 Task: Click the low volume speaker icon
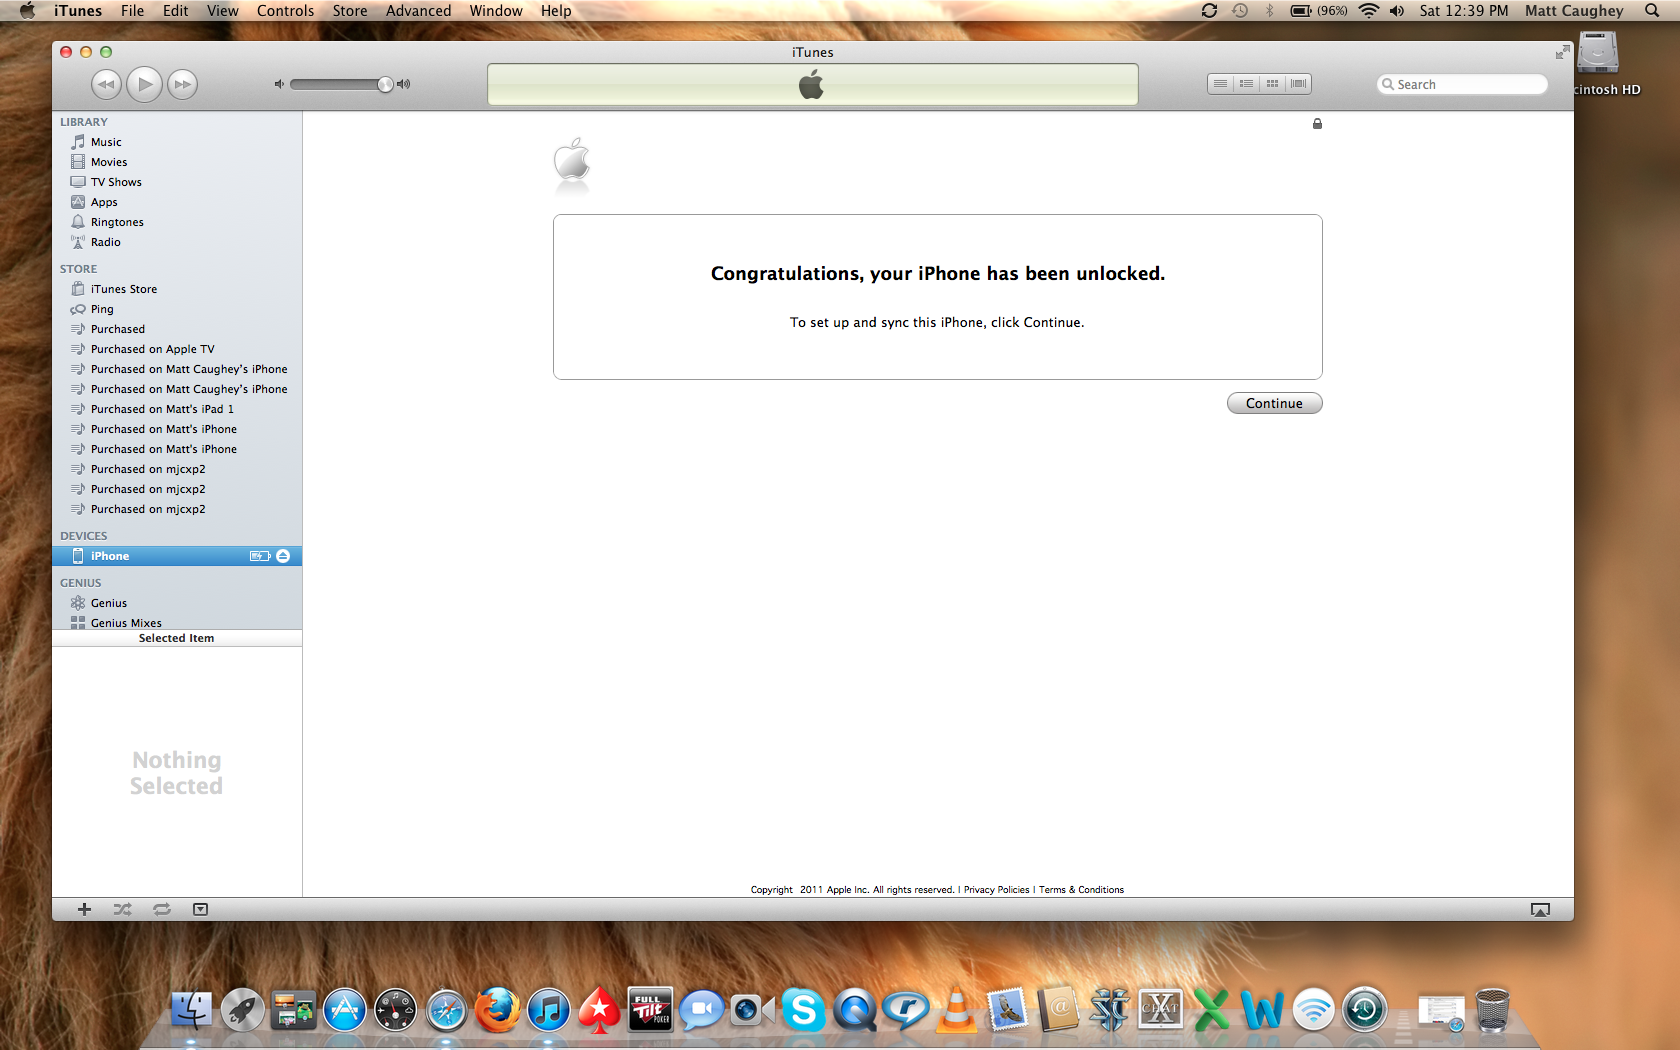(x=279, y=84)
